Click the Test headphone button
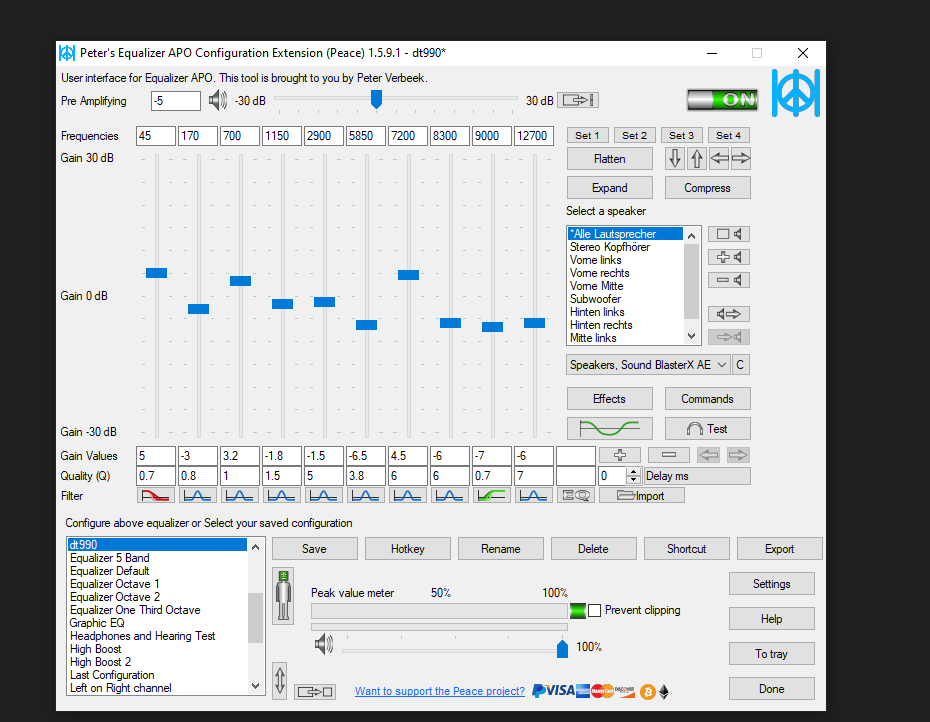 (708, 428)
